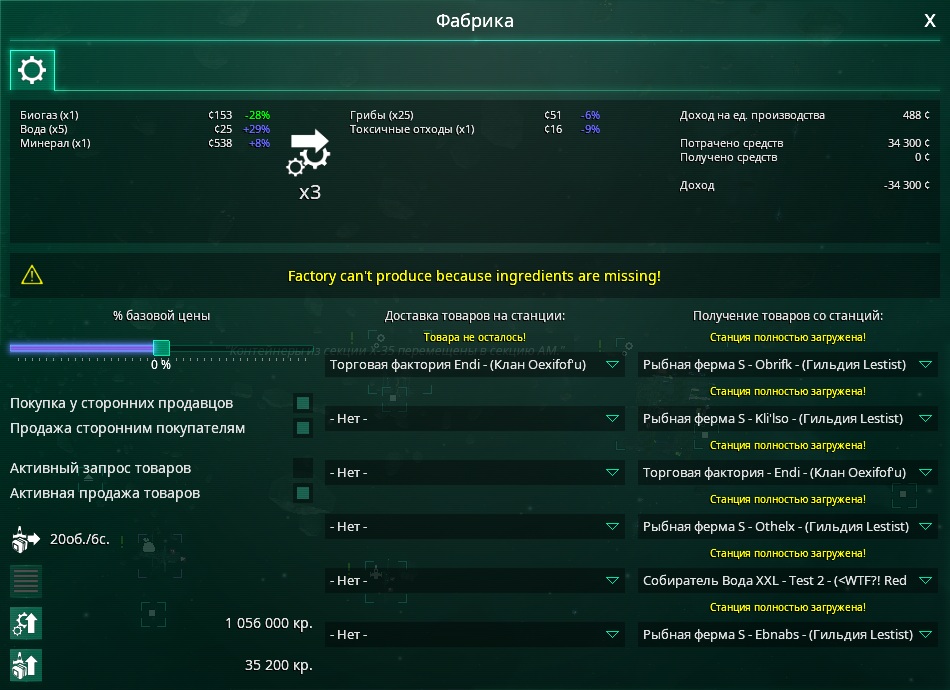Toggle Продажа сторонним покупателям checkbox
The width and height of the screenshot is (950, 690).
303,428
